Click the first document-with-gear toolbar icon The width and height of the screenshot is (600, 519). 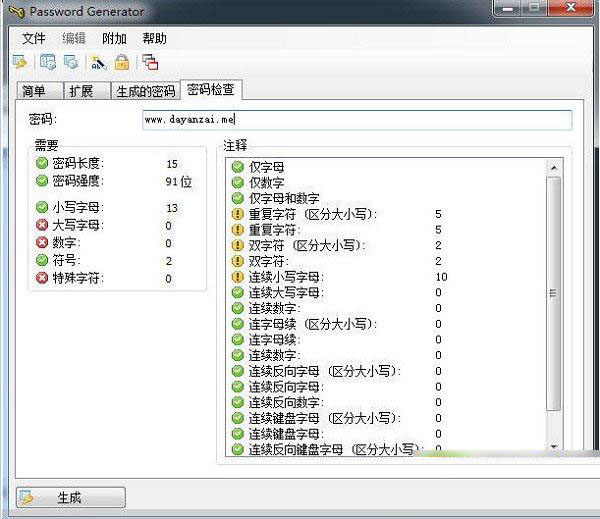pyautogui.click(x=48, y=62)
